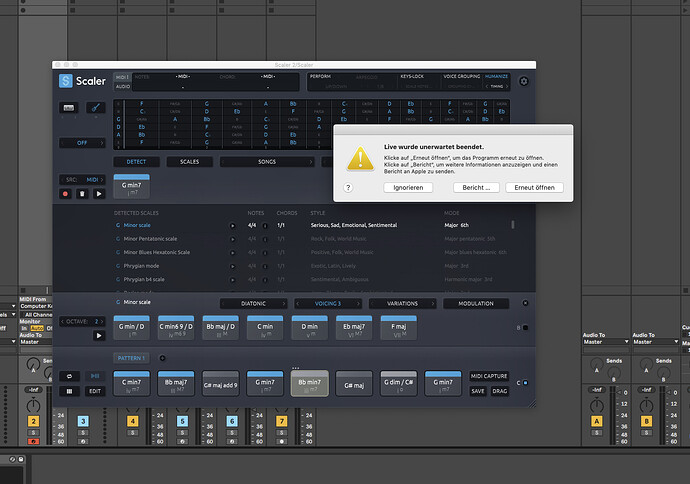Open the SRC: MIDI source selector
The height and width of the screenshot is (484, 690).
(x=82, y=180)
